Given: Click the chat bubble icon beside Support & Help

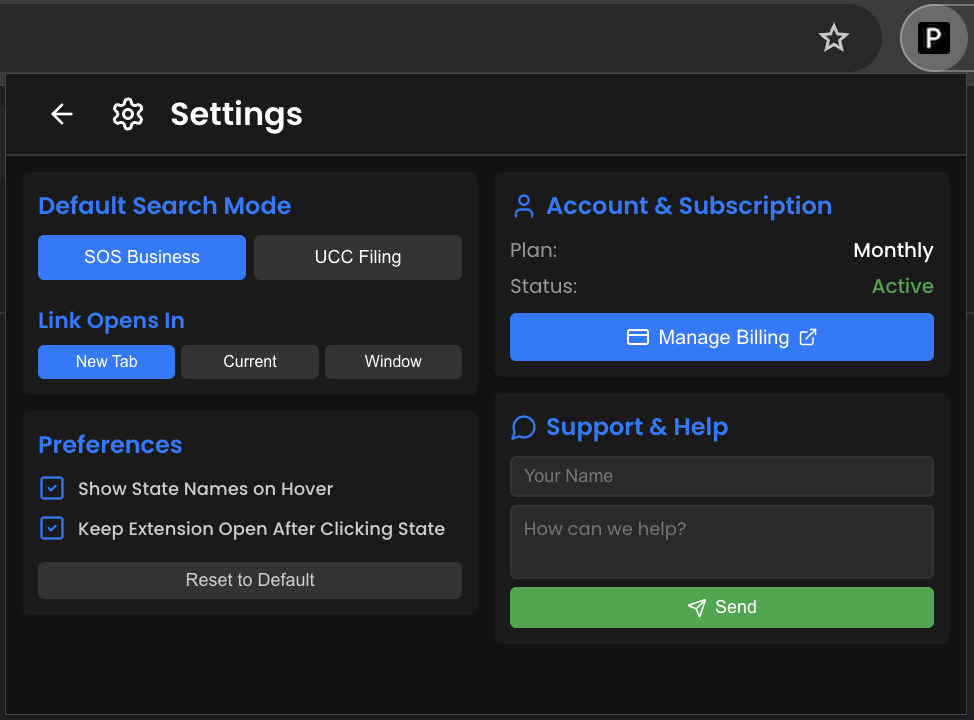Looking at the screenshot, I should (x=523, y=427).
